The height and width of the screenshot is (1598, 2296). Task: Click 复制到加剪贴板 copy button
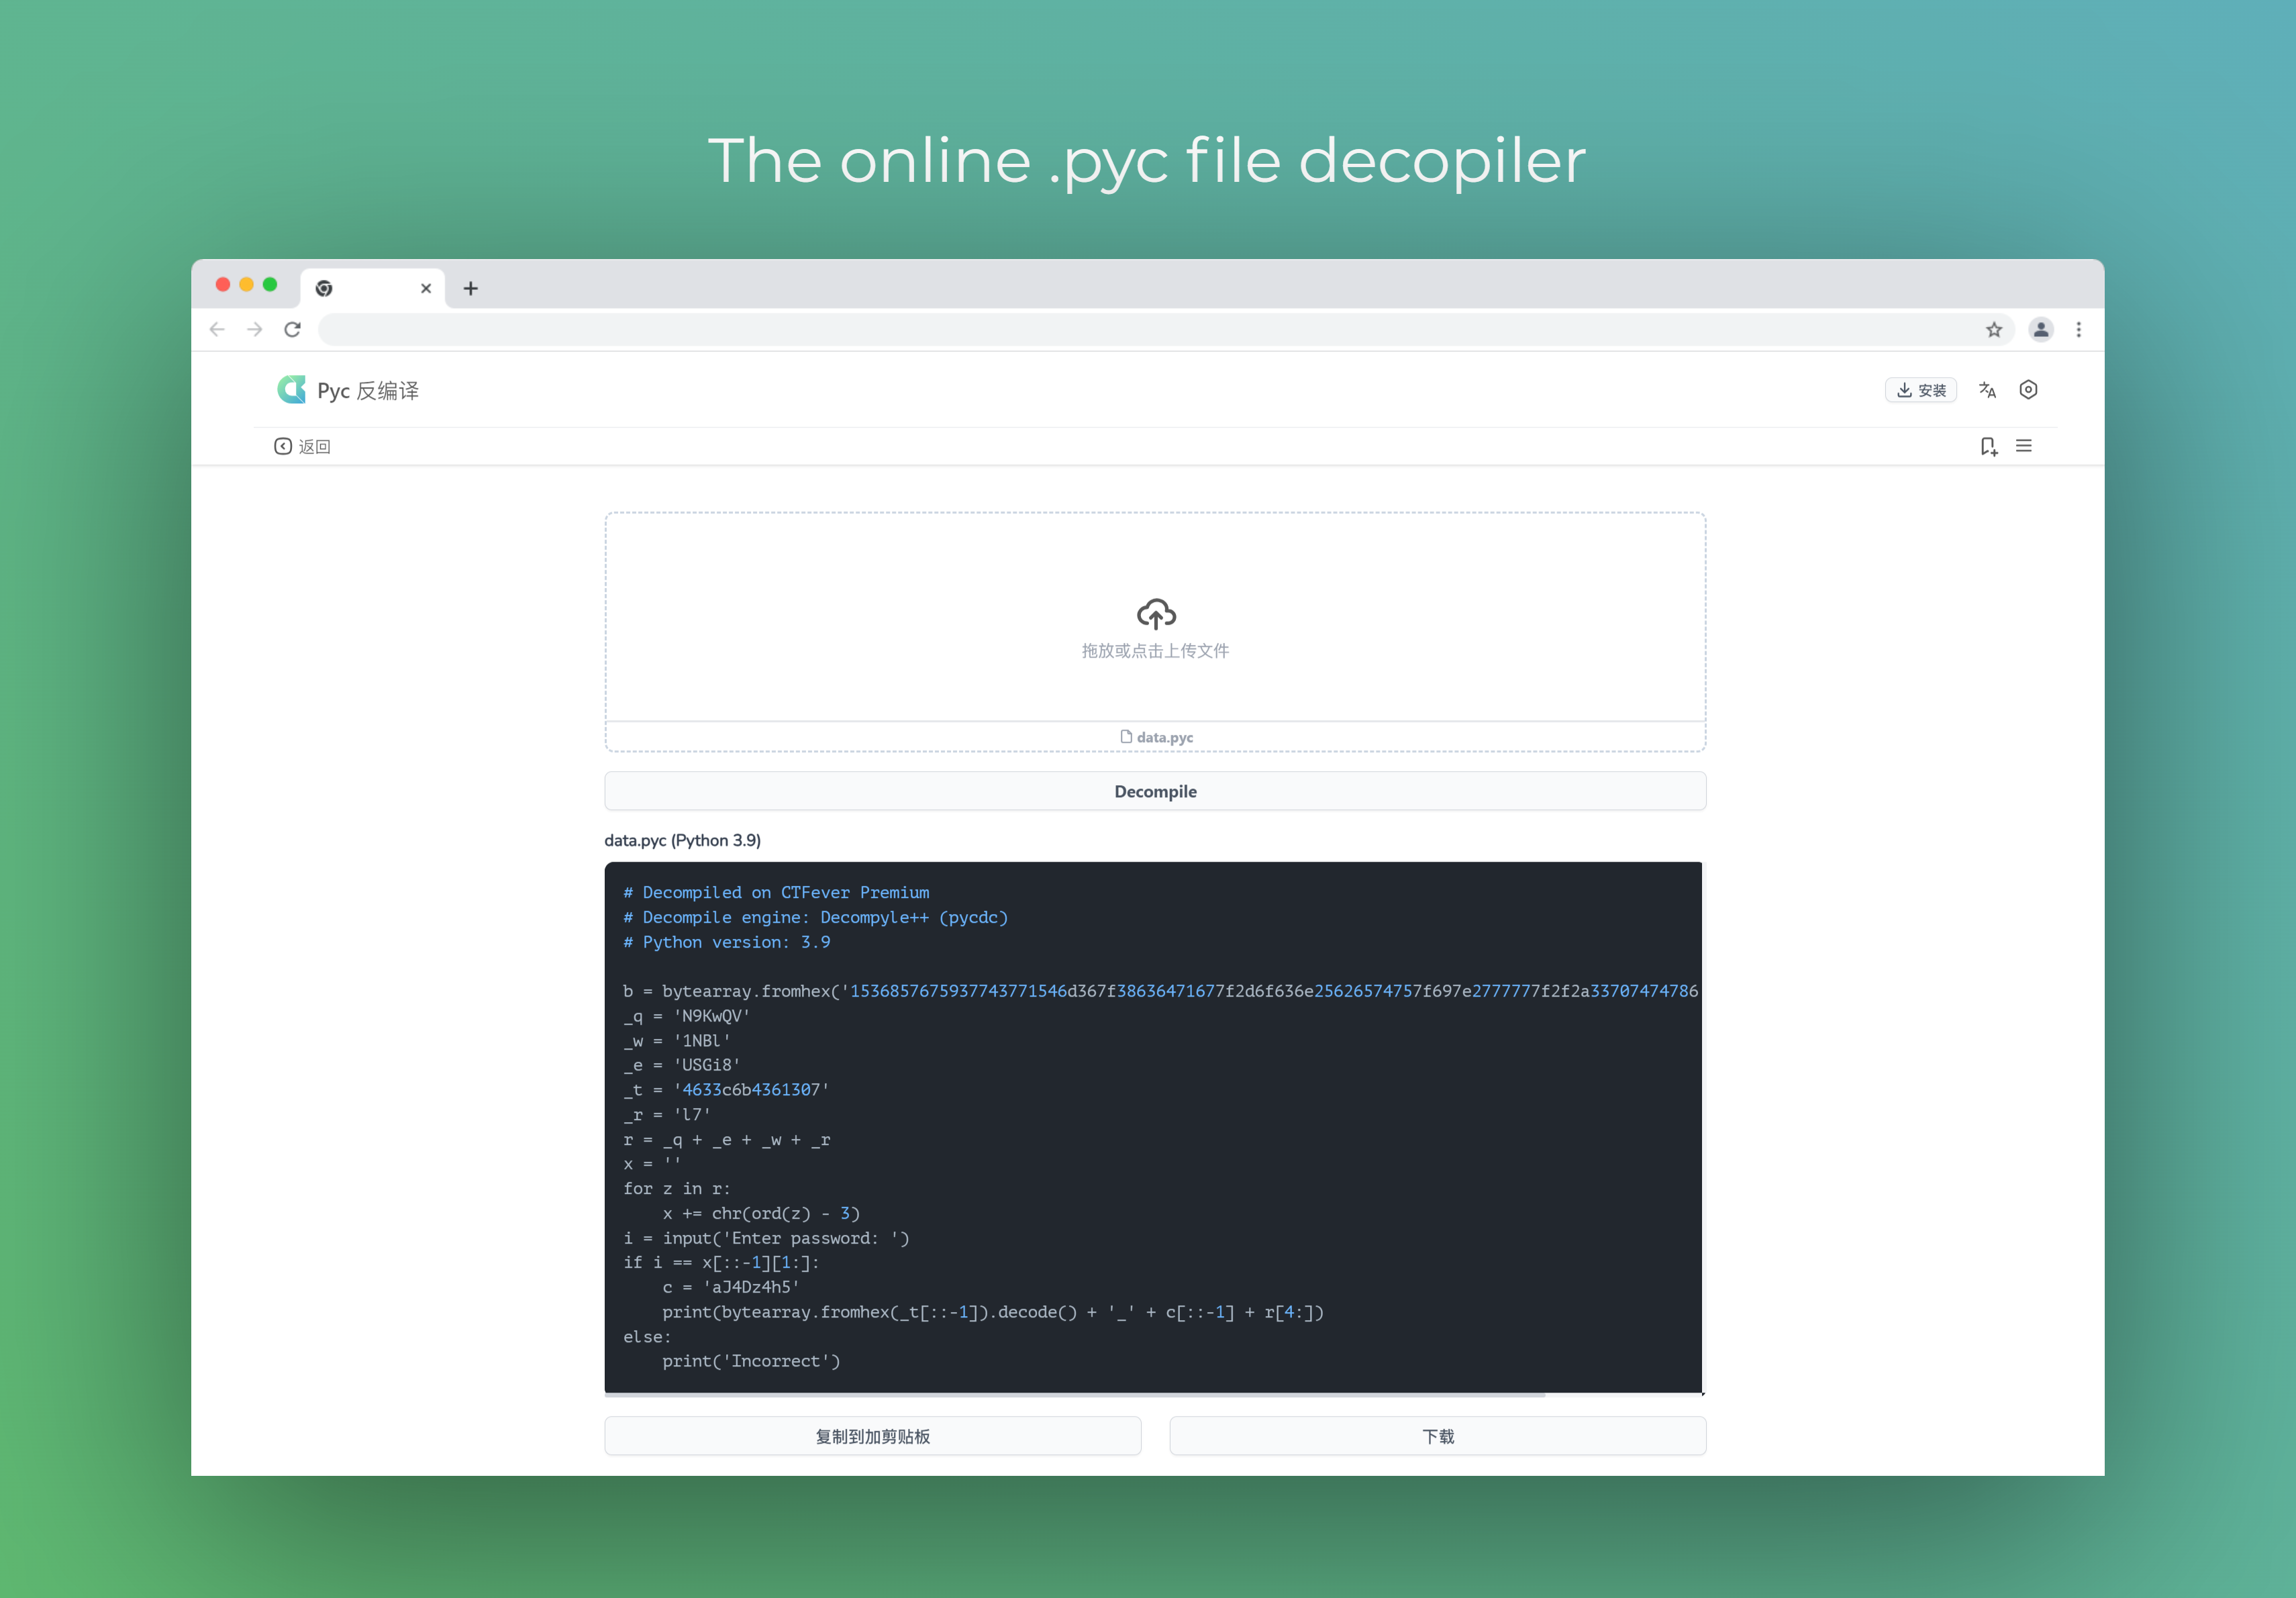[x=872, y=1436]
